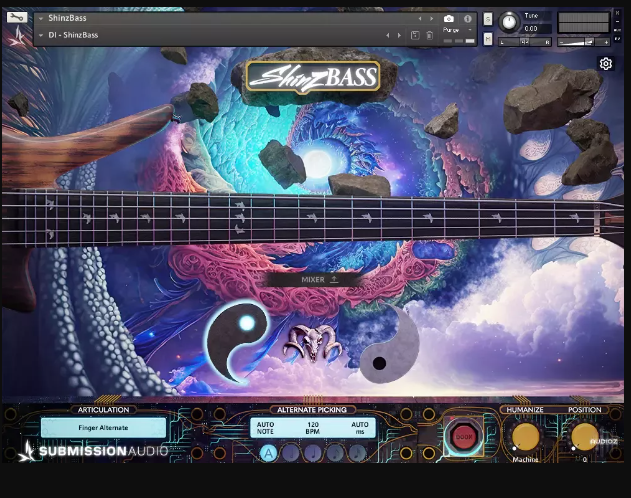This screenshot has height=498, width=631.
Task: Delete snapshot using the trash icon
Action: [x=430, y=35]
